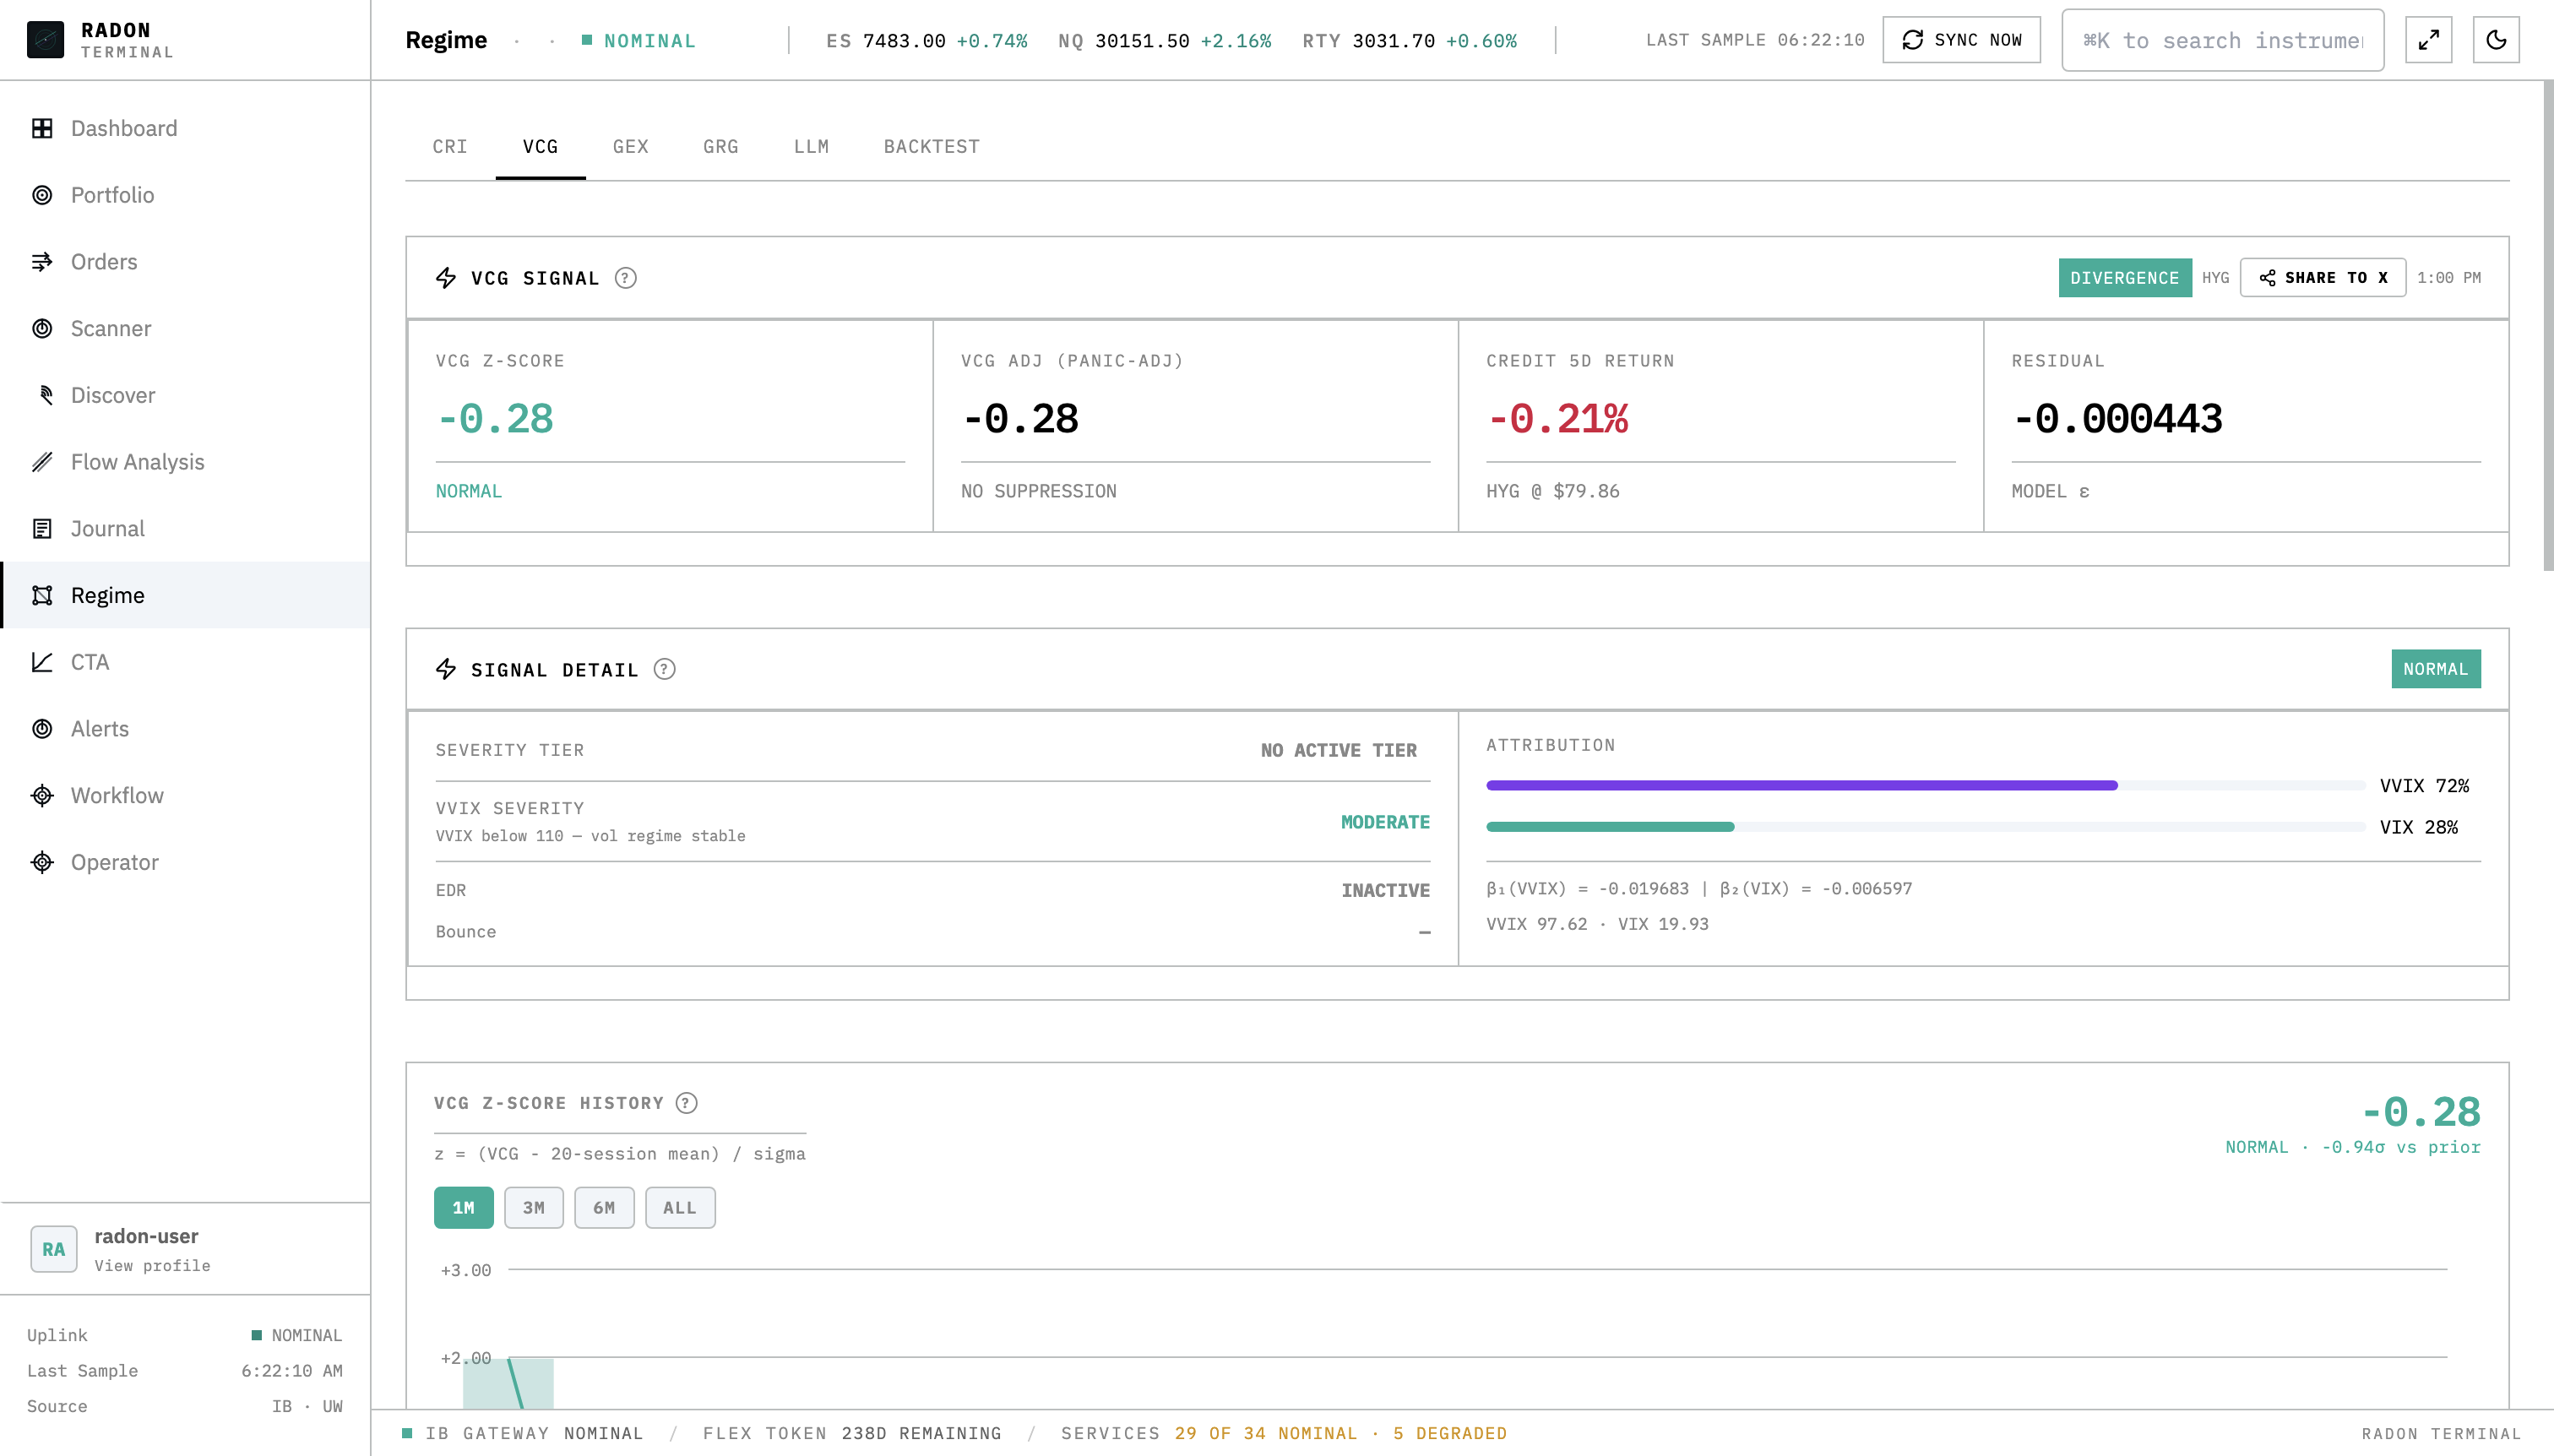Click the VVIX 72% attribution bar
This screenshot has width=2554, height=1456.
[1926, 786]
